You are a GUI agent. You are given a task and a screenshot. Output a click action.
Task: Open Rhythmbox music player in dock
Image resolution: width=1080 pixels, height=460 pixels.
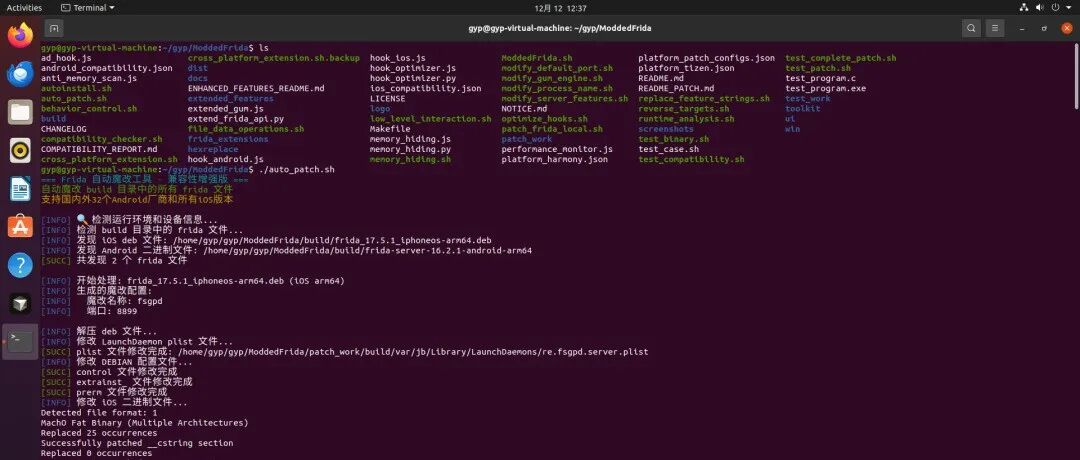coord(20,150)
